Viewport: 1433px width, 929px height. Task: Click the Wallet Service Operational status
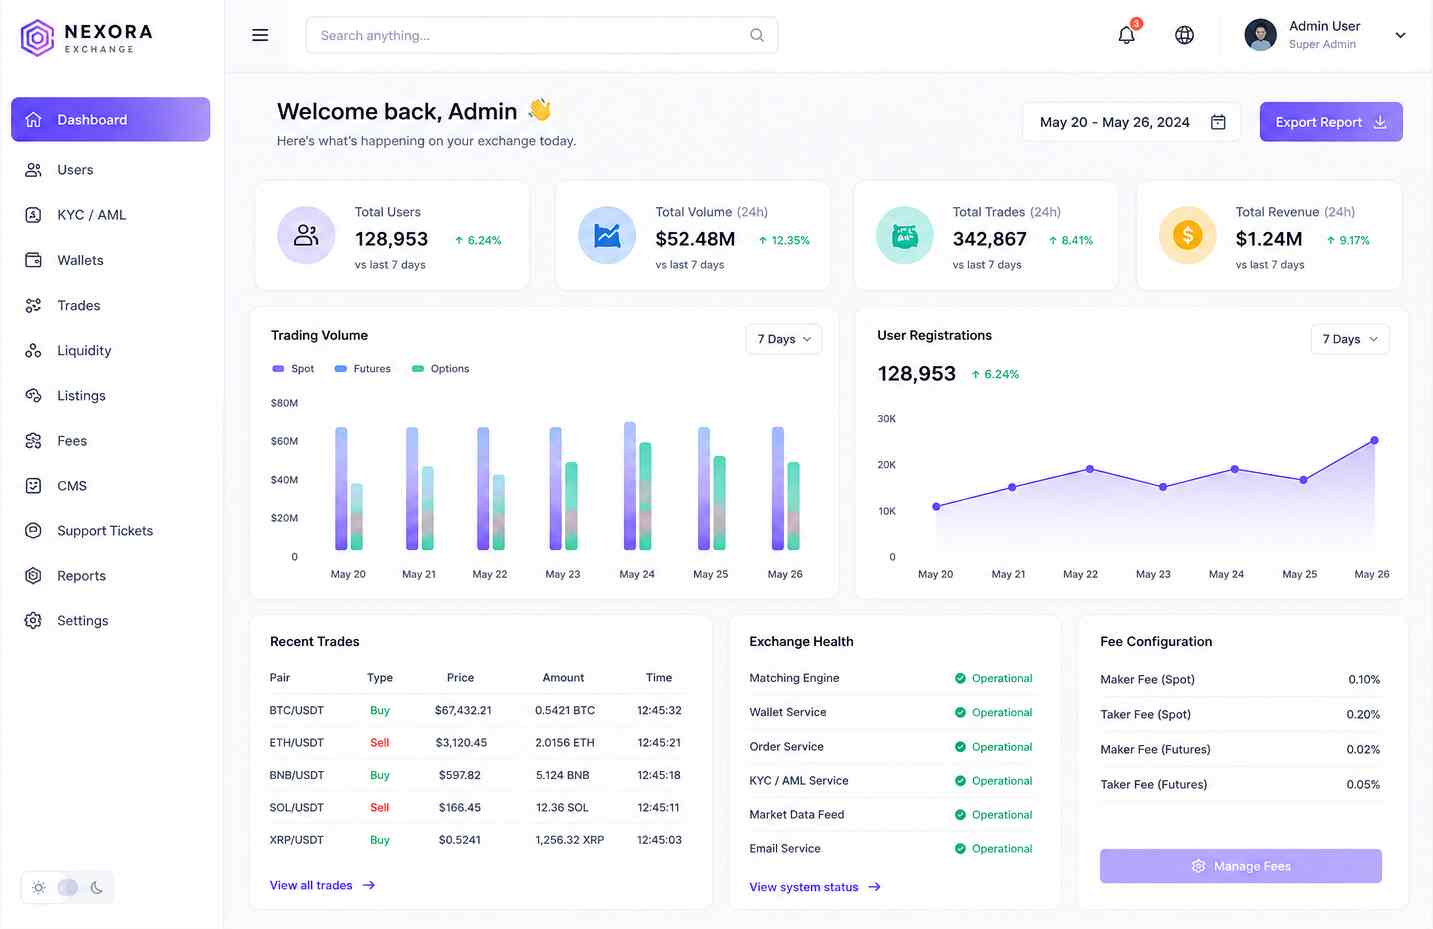tap(993, 712)
